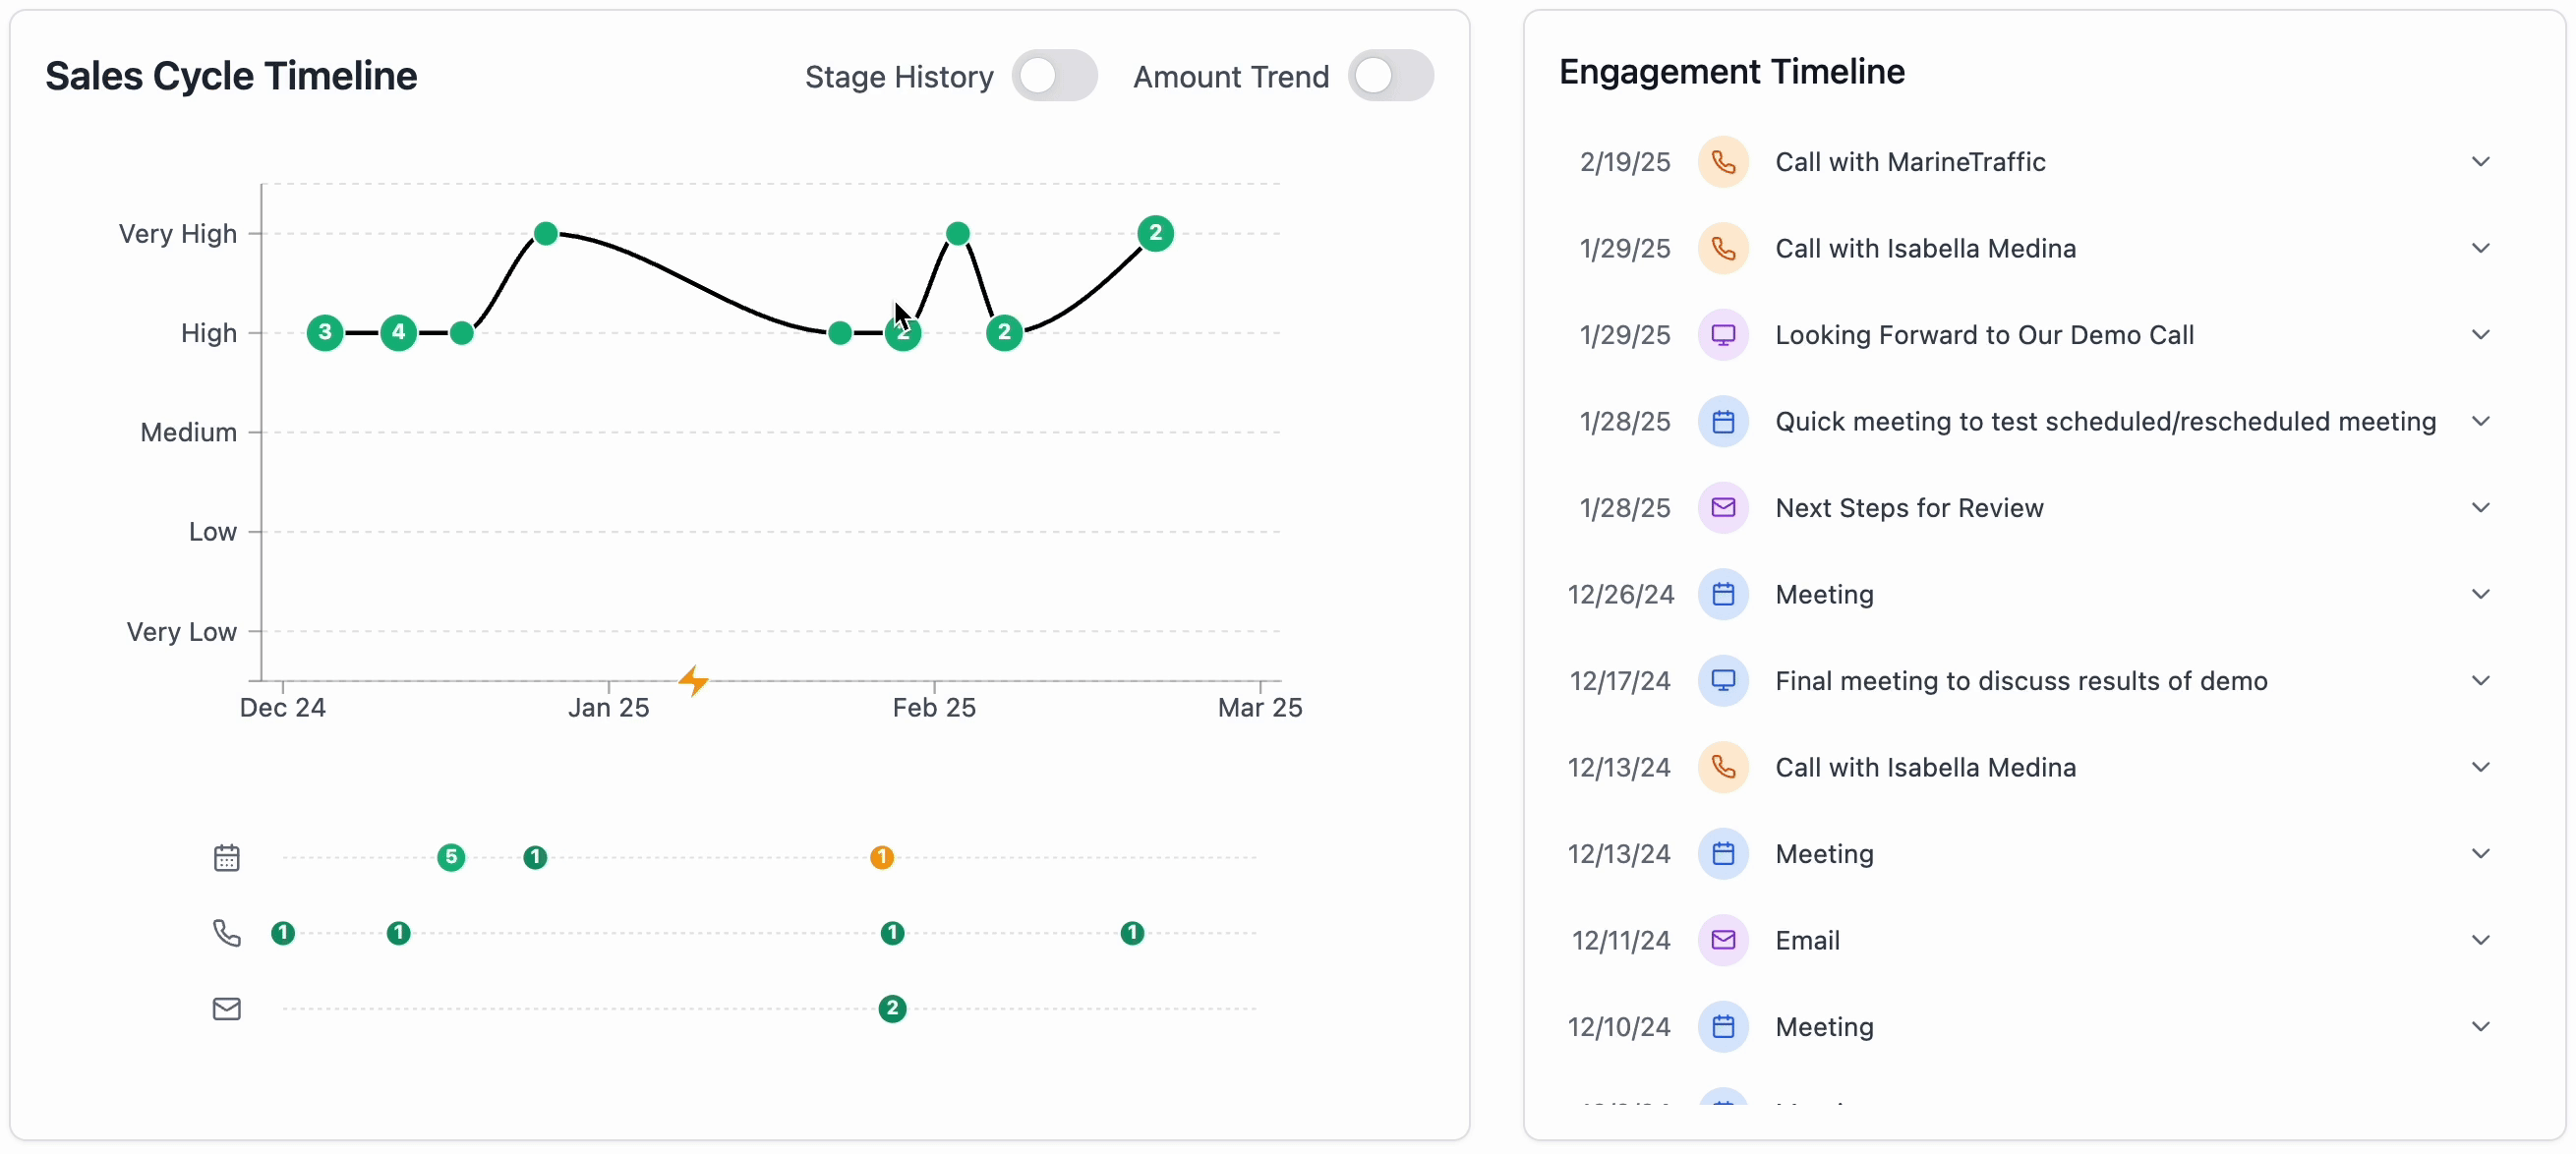This screenshot has height=1154, width=2576.
Task: Expand the Call with MarineTraffic entry
Action: pos(2482,161)
